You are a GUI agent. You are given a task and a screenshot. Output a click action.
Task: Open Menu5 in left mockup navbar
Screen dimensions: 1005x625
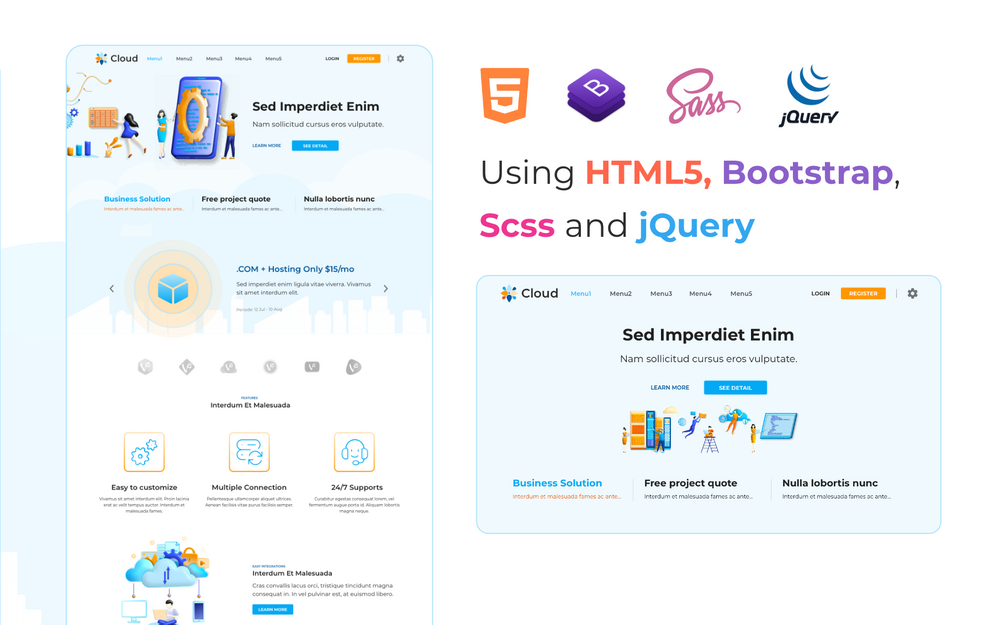tap(274, 59)
